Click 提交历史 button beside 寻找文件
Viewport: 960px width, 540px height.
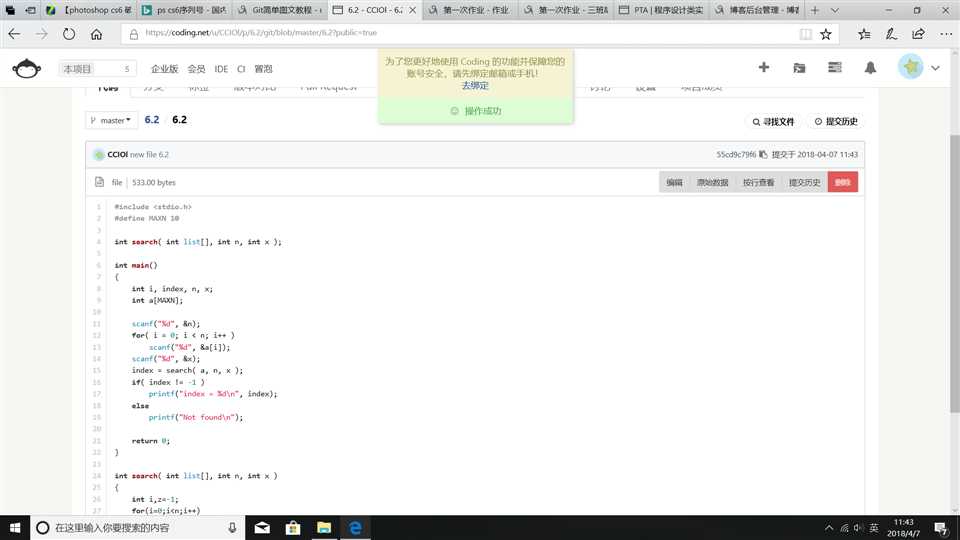[x=836, y=122]
